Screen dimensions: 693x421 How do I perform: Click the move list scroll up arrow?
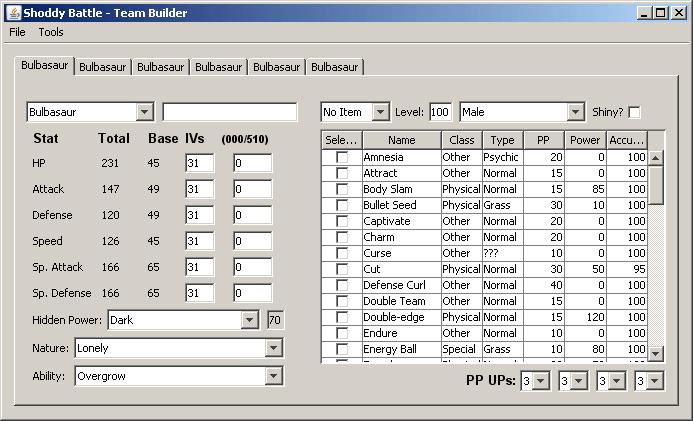[x=656, y=158]
